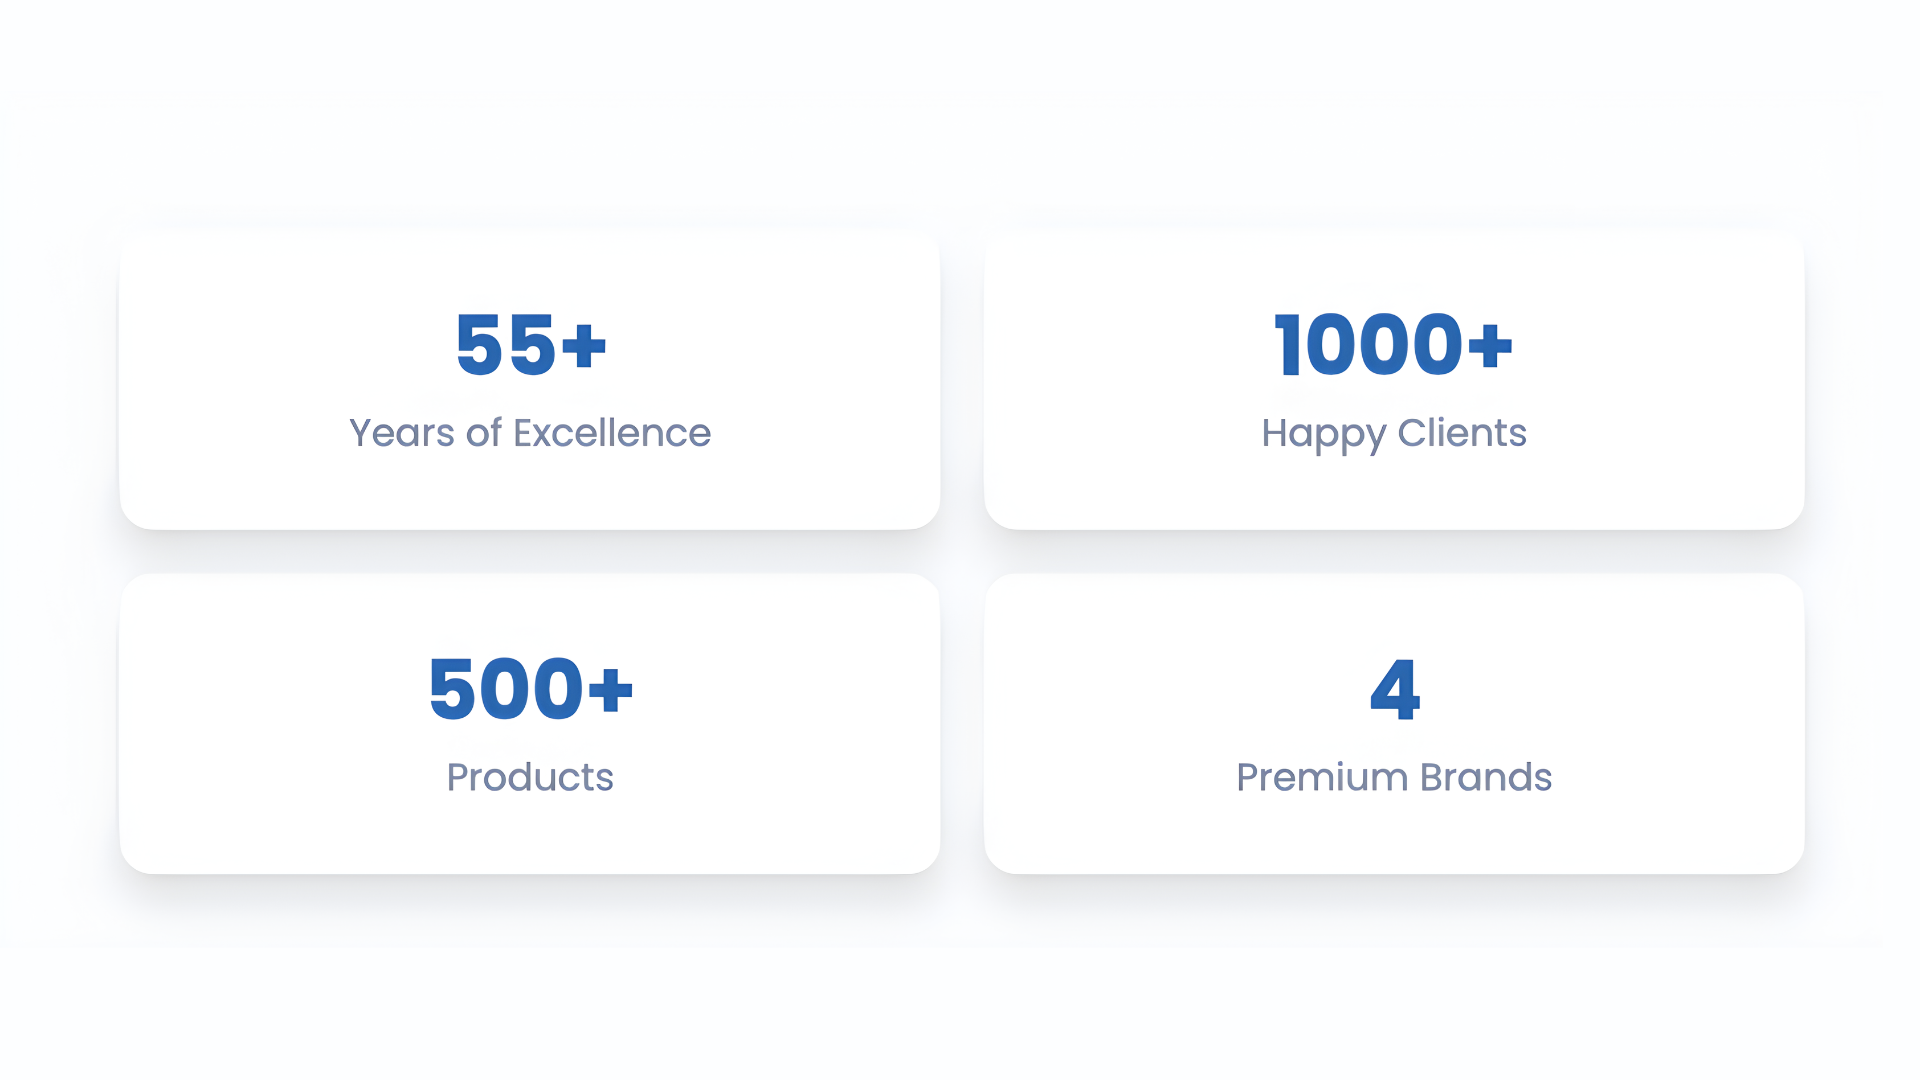Open the Premium Brands card

coord(1394,830)
